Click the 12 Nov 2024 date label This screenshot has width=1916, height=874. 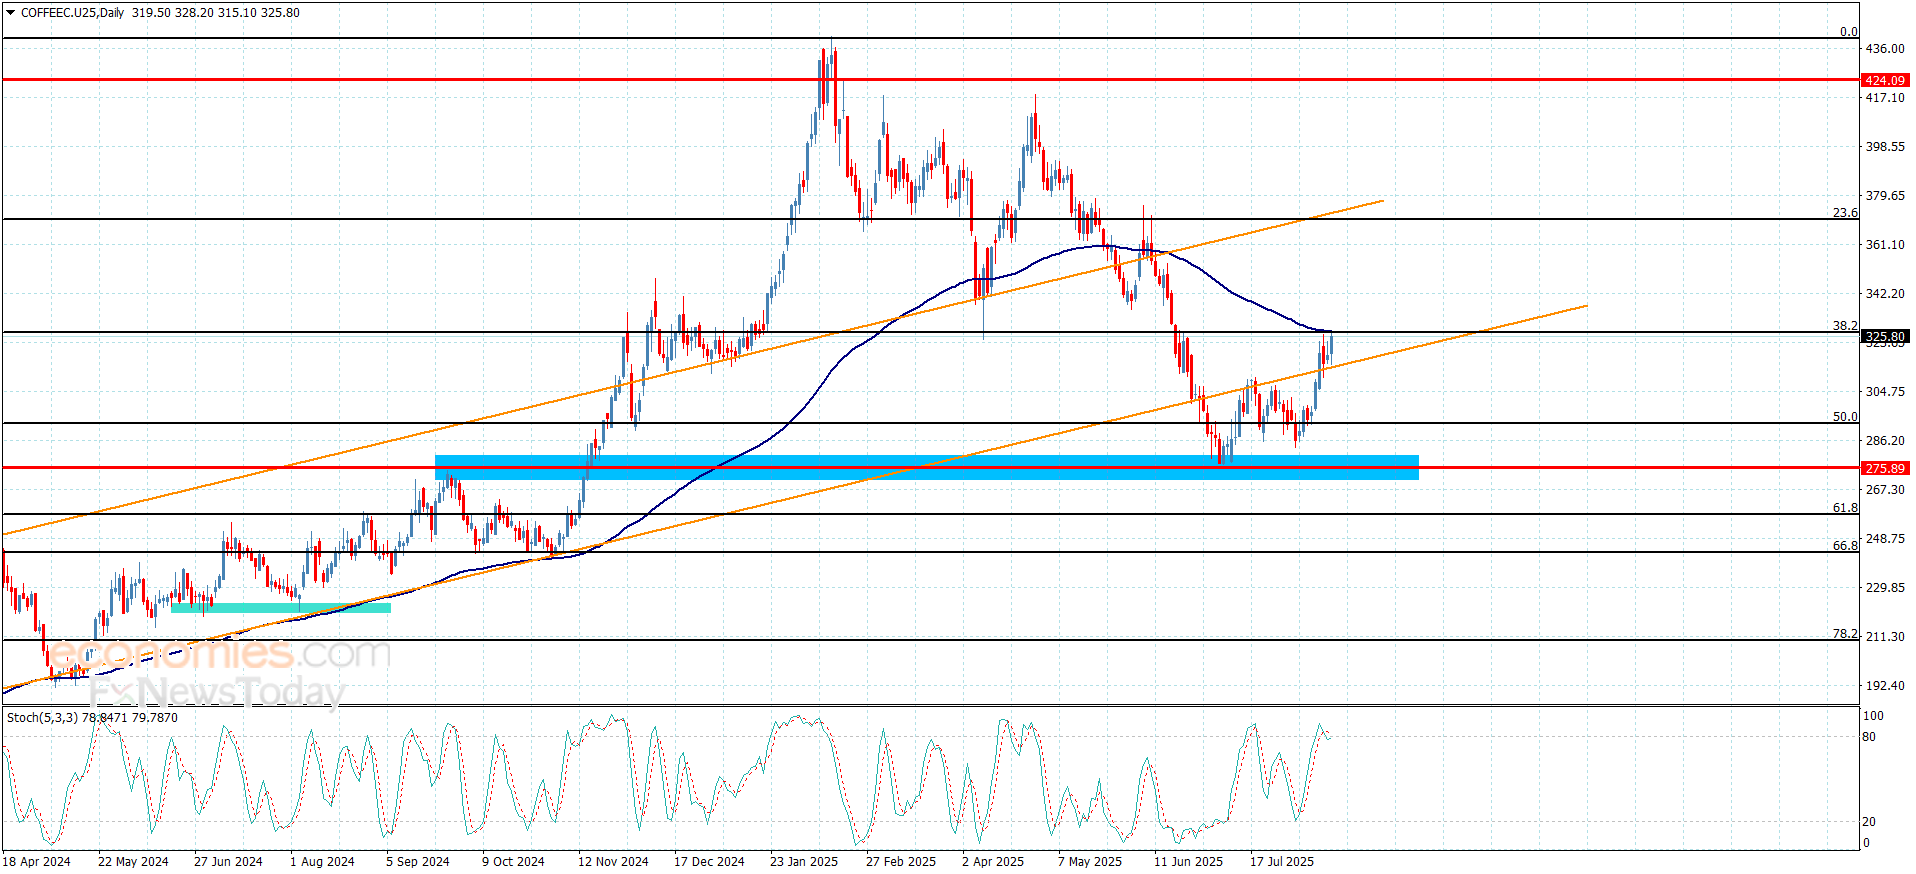point(613,862)
